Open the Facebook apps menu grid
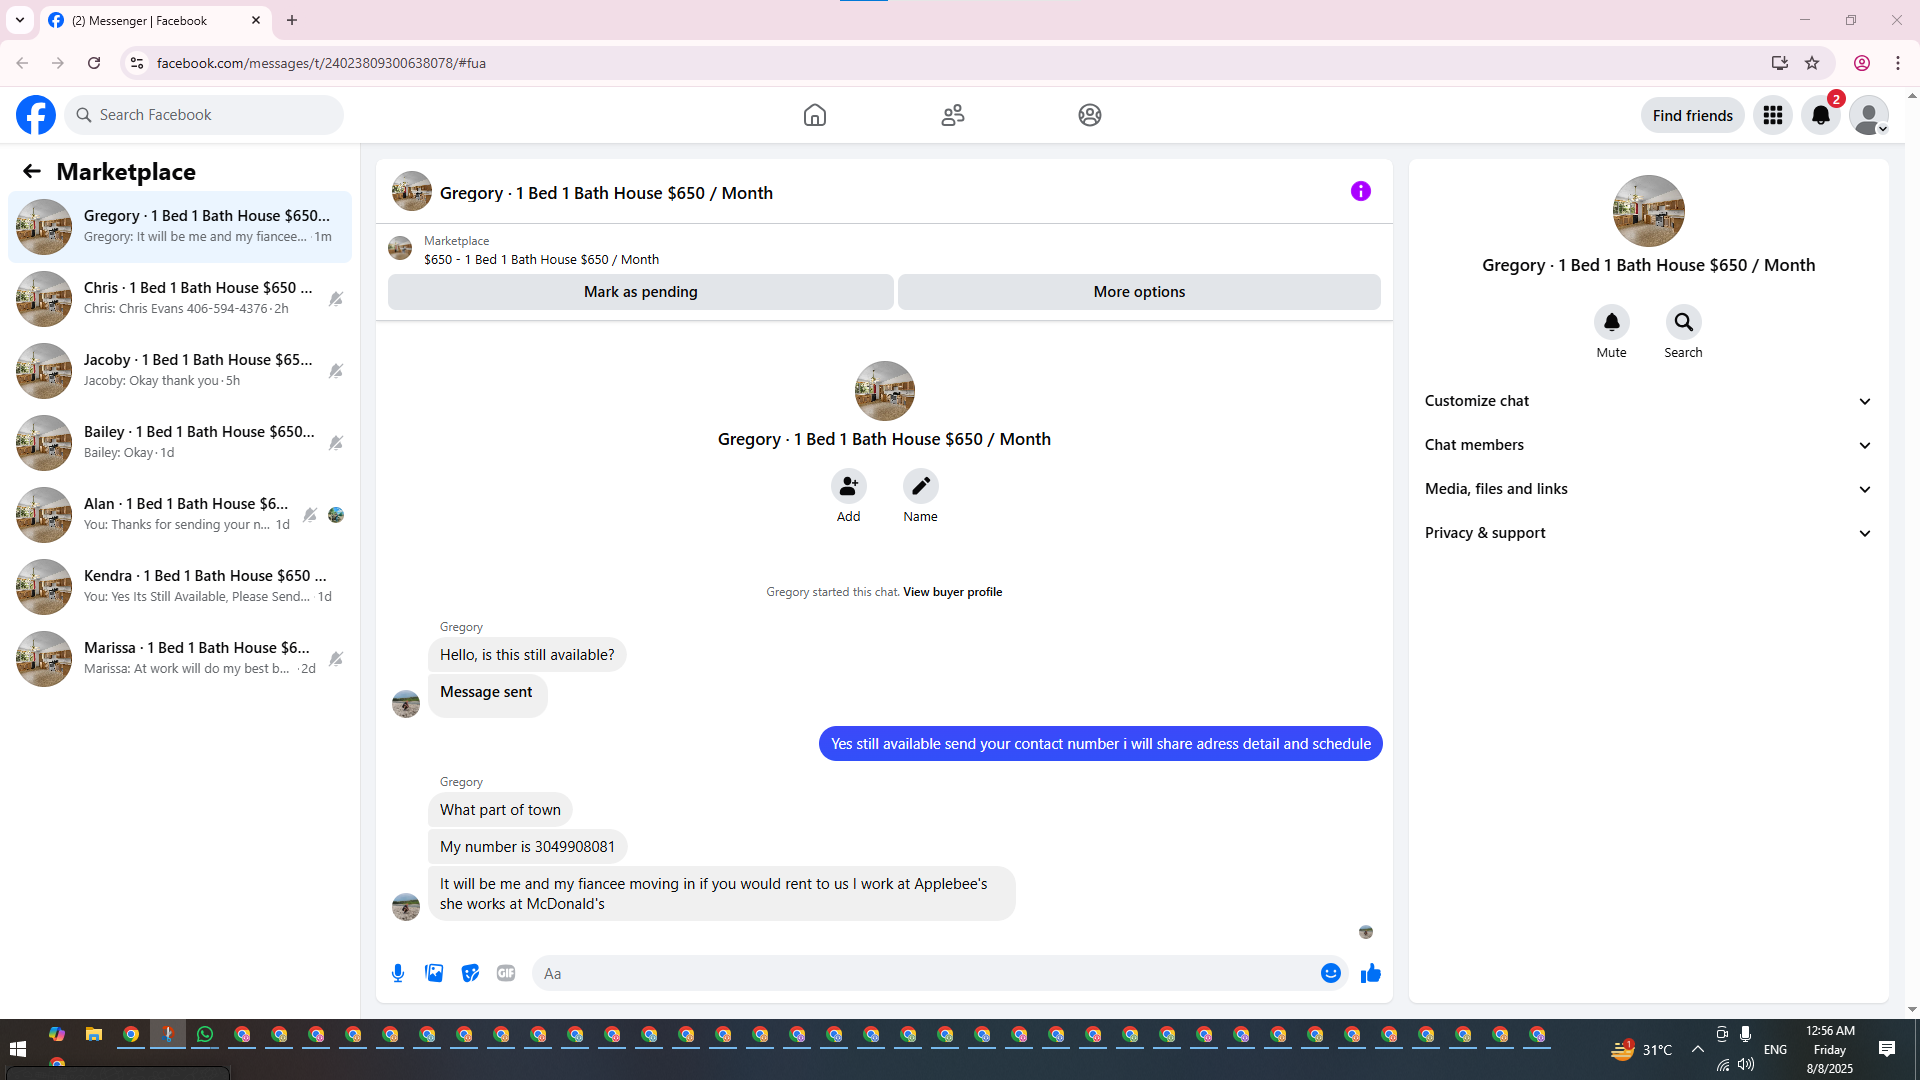The image size is (1920, 1080). tap(1772, 115)
